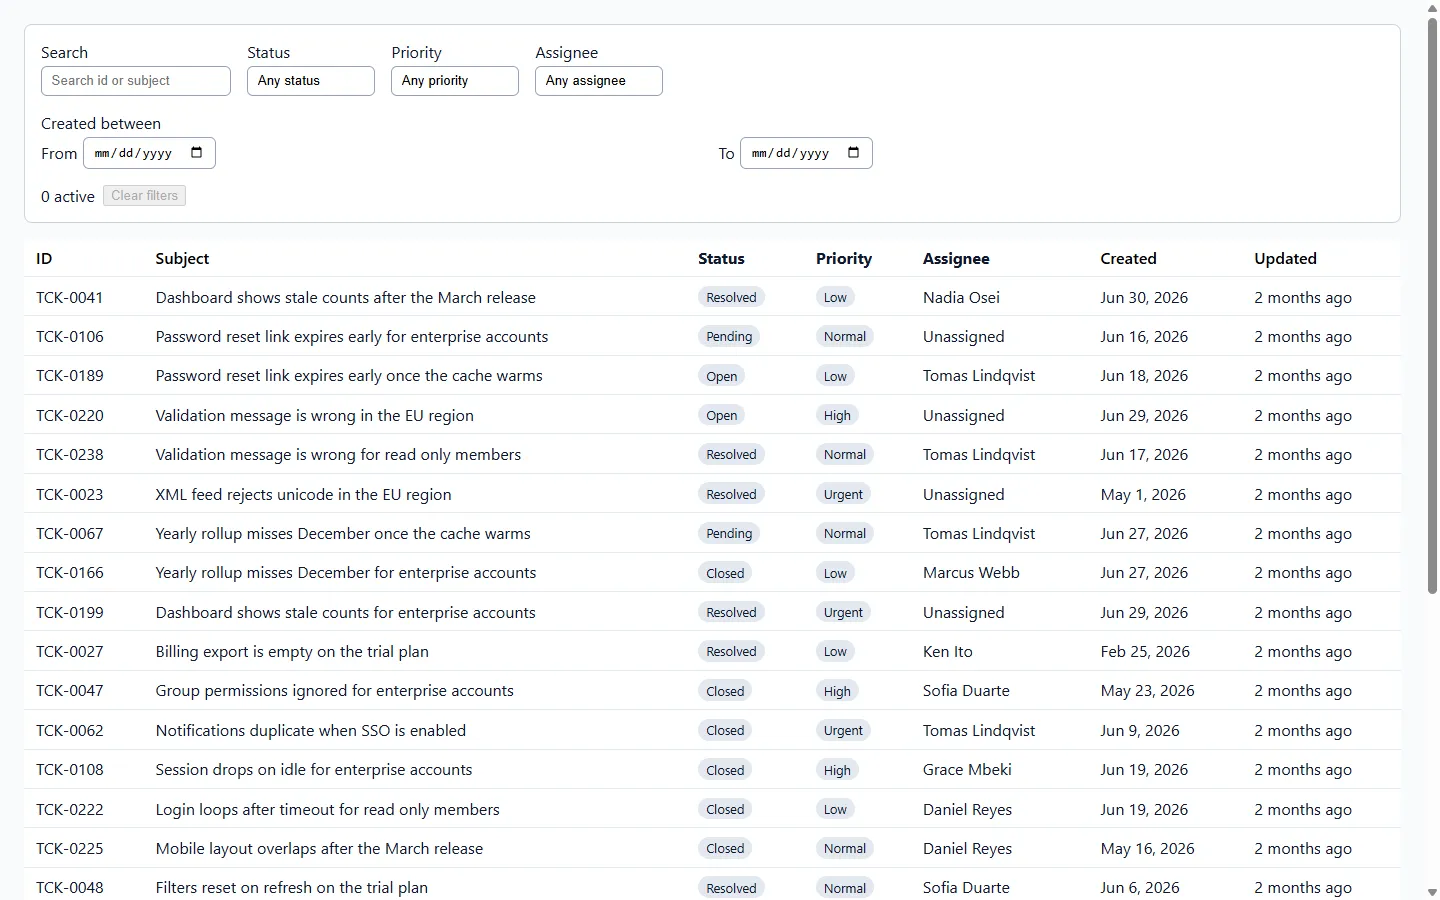This screenshot has height=900, width=1440.
Task: Select ticket ID TCK-0048
Action: click(x=69, y=887)
